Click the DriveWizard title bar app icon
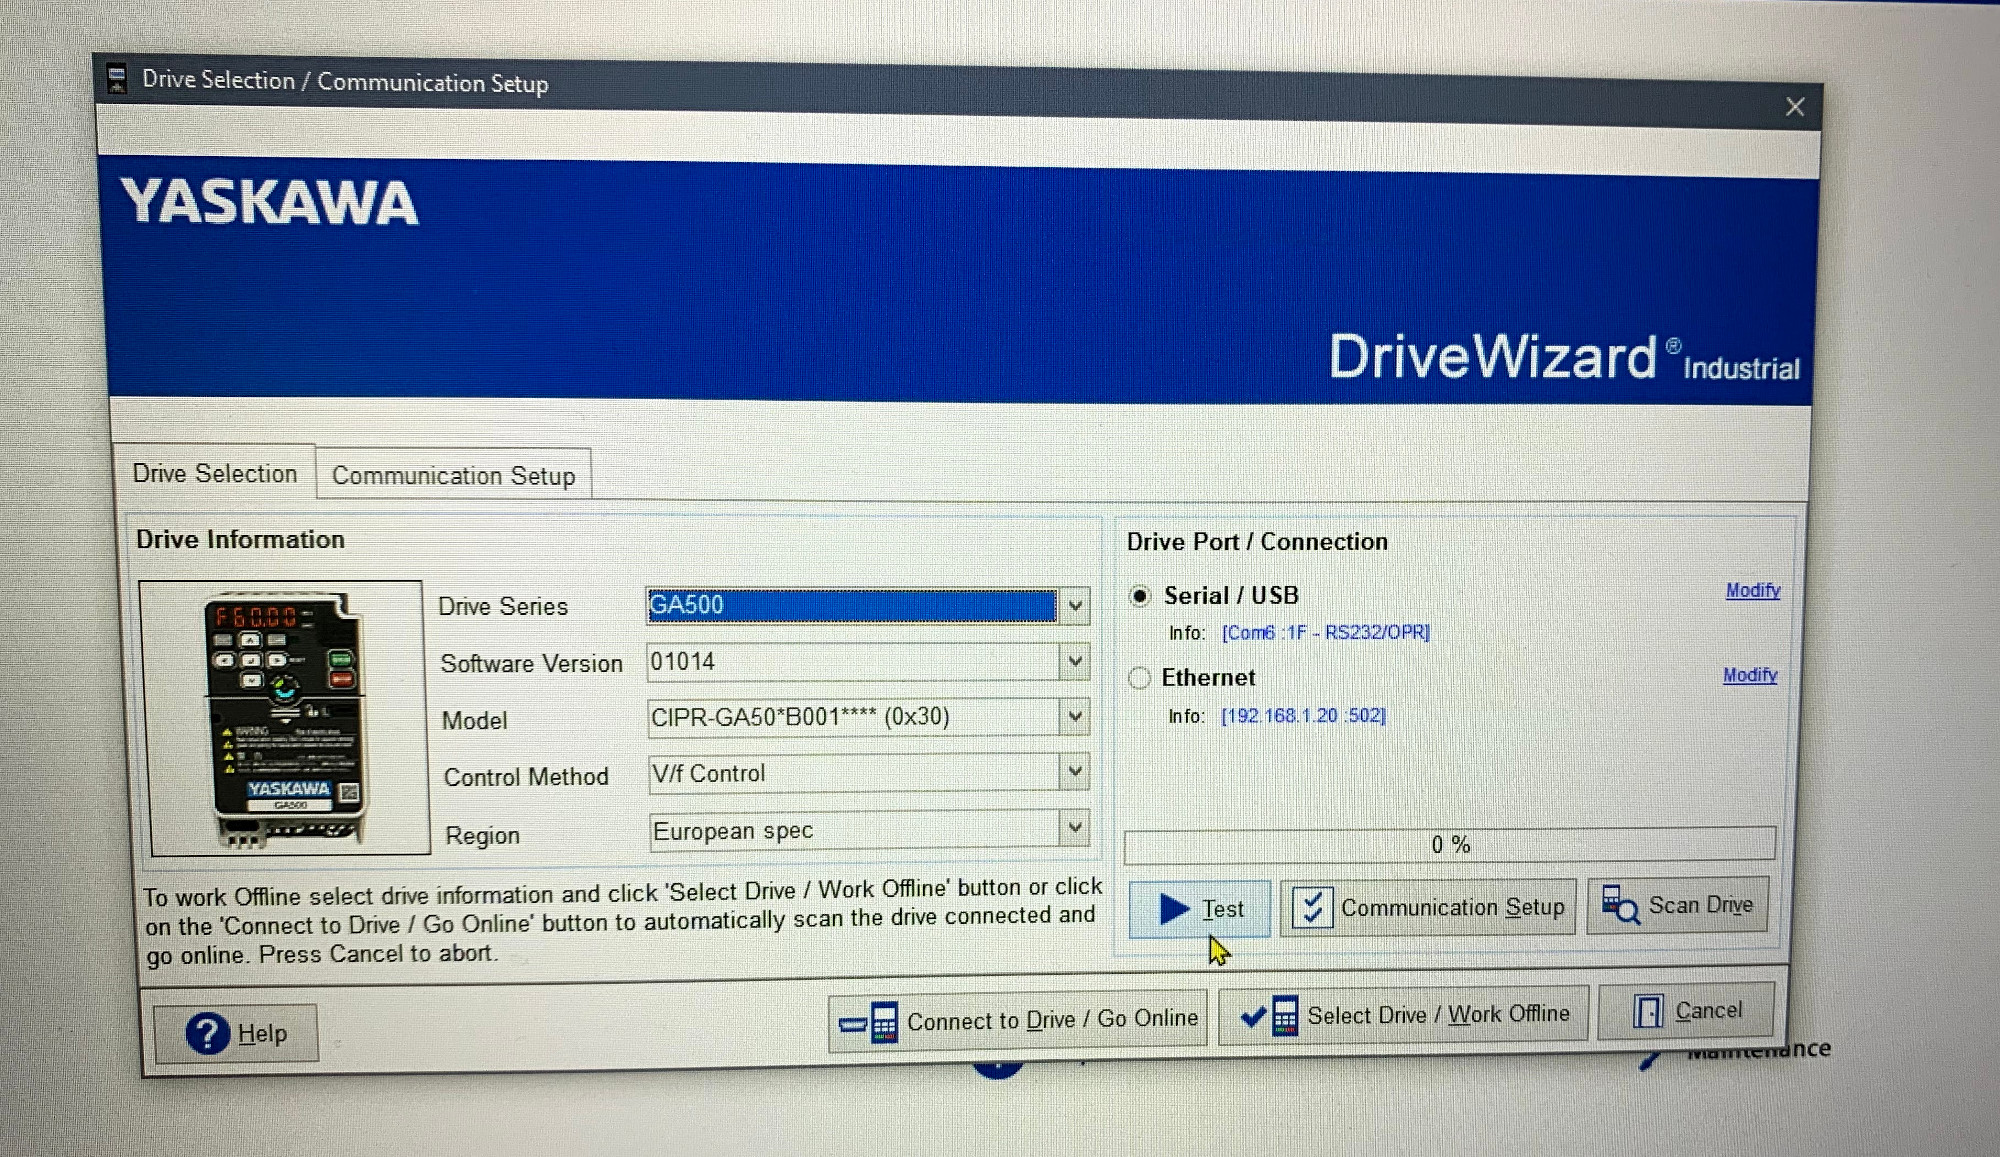Image resolution: width=2000 pixels, height=1157 pixels. 117,79
